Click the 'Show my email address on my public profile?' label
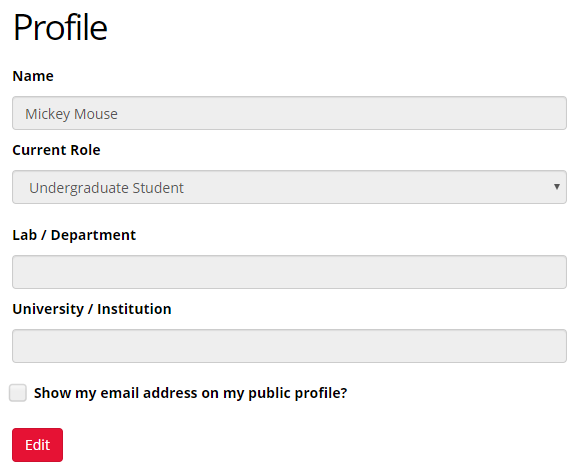The height and width of the screenshot is (472, 580). coord(190,393)
